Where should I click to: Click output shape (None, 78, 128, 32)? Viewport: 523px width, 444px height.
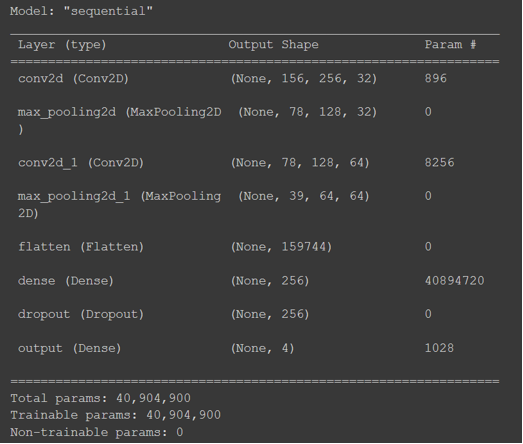307,112
